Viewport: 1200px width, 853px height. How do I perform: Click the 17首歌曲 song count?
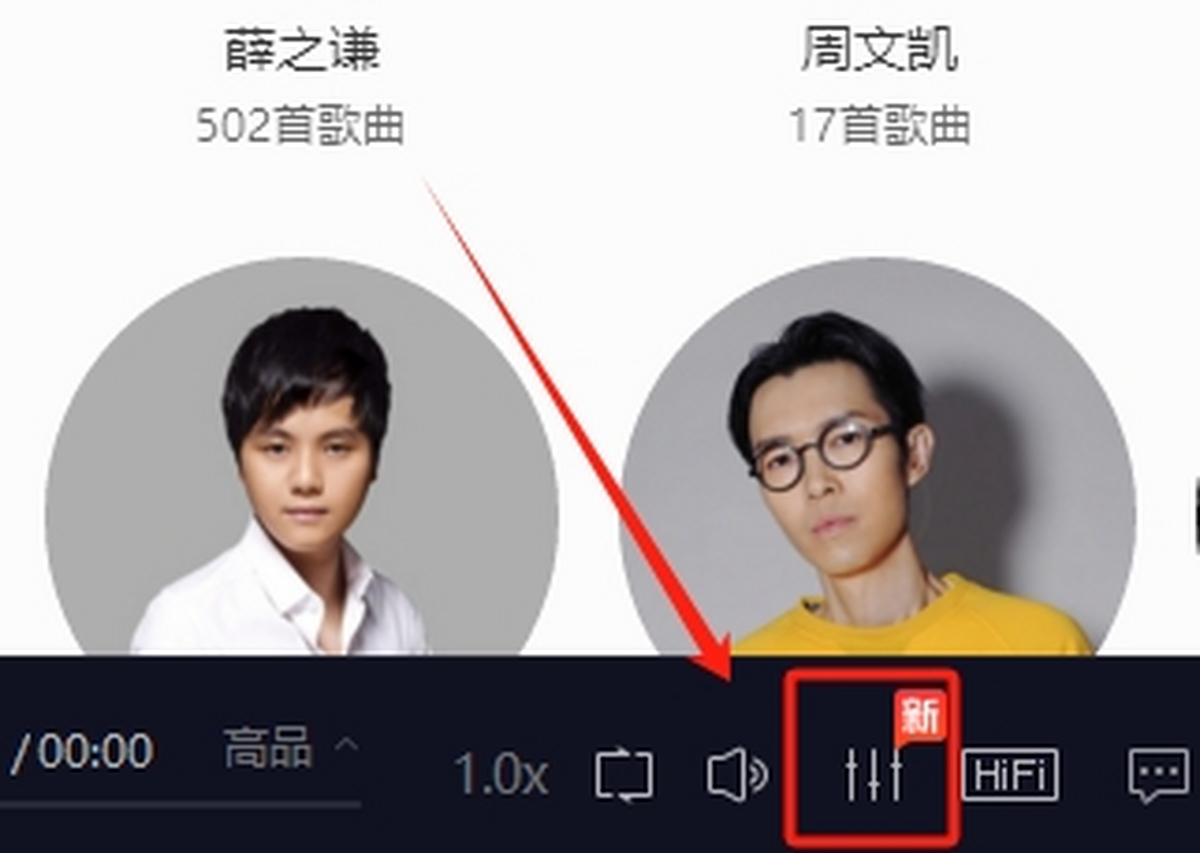pos(879,126)
